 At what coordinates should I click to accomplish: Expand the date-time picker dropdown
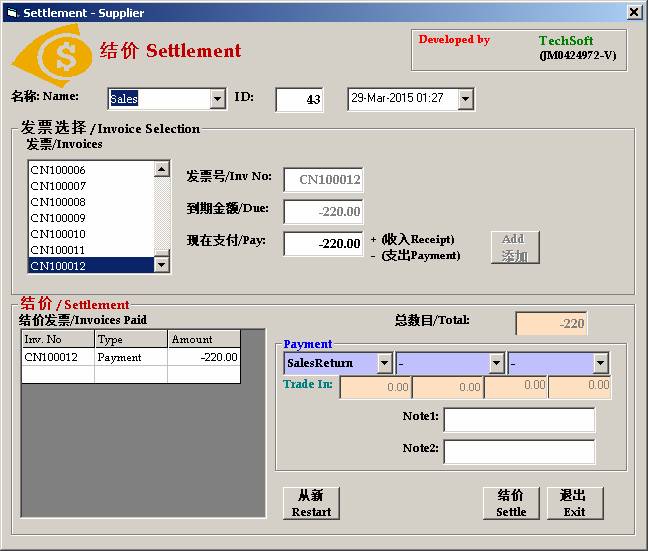point(465,99)
